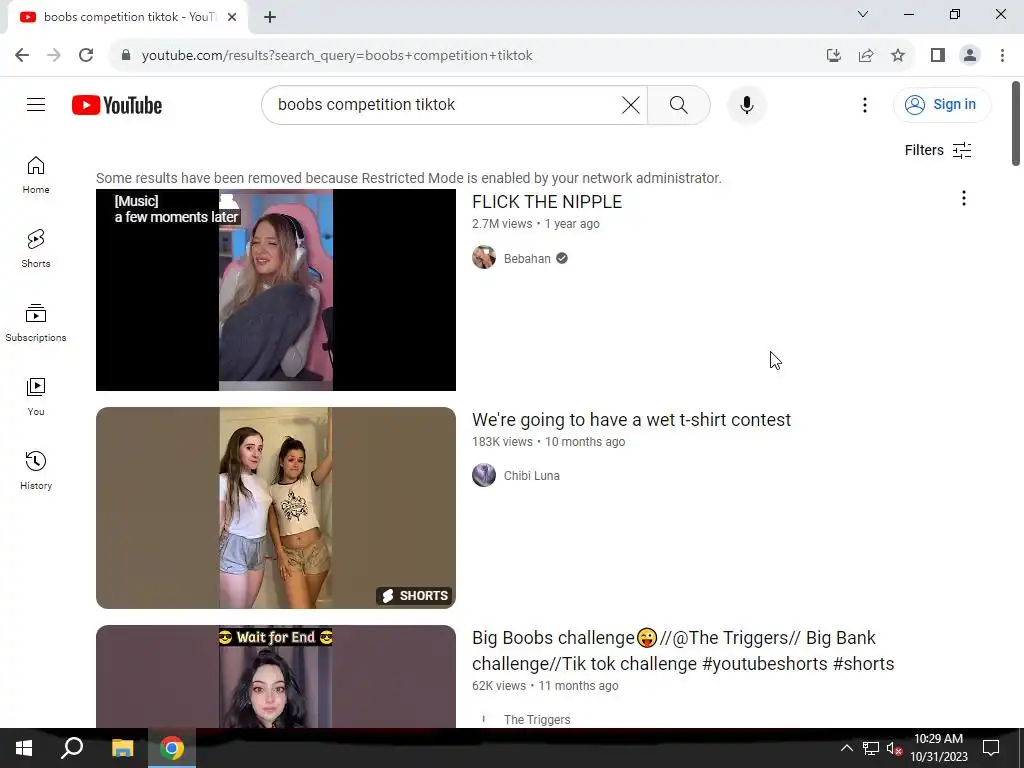Open the notification center
This screenshot has width=1024, height=768.
pyautogui.click(x=991, y=748)
